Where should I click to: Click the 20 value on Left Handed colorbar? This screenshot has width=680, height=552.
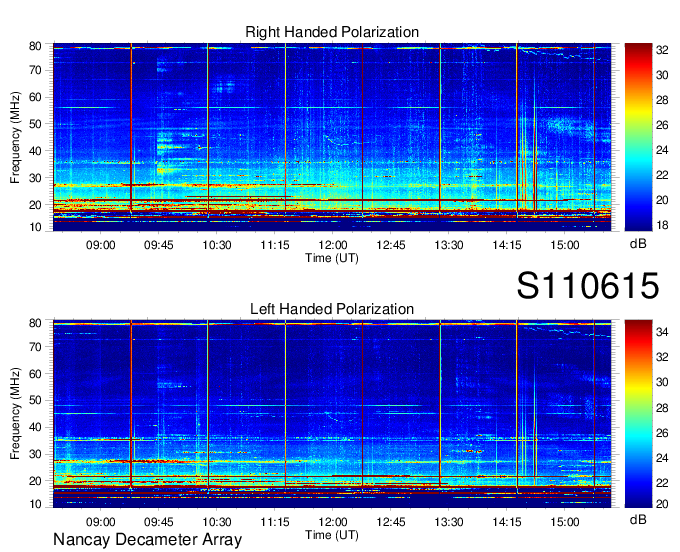pos(662,503)
